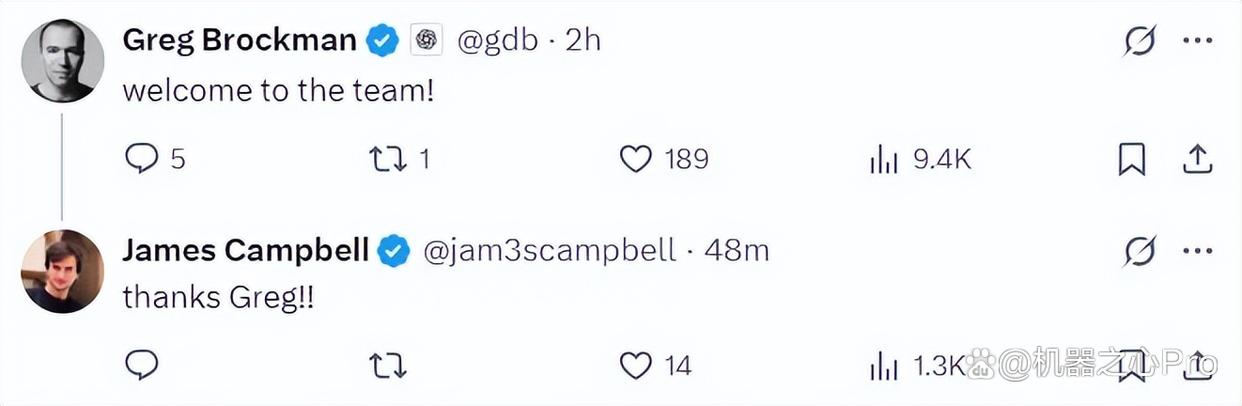Open James Campbell's profile picture
1242x406 pixels.
[x=62, y=271]
